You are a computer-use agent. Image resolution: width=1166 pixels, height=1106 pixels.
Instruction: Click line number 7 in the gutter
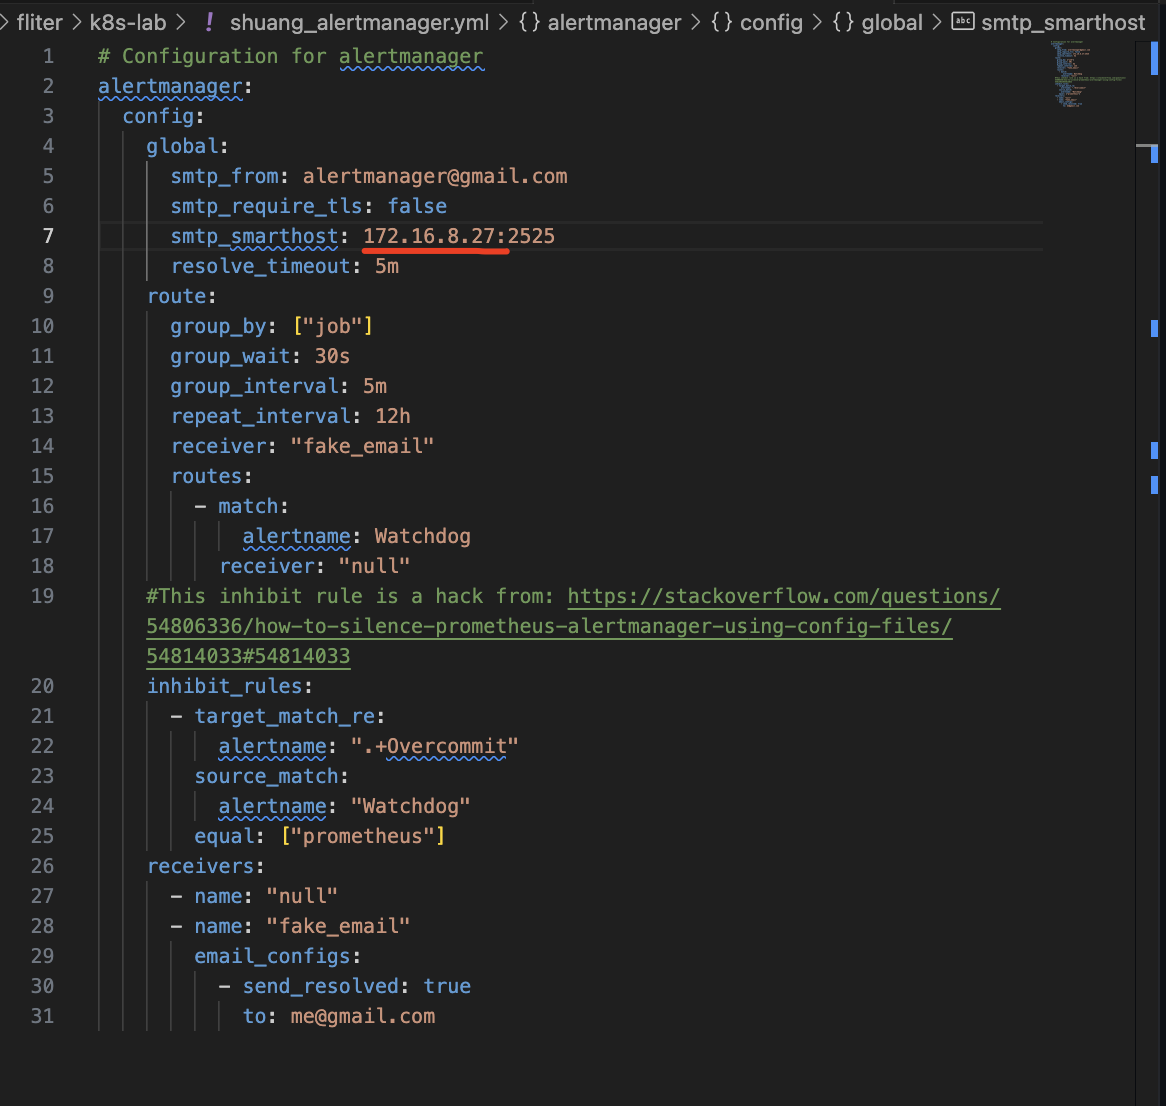[48, 236]
